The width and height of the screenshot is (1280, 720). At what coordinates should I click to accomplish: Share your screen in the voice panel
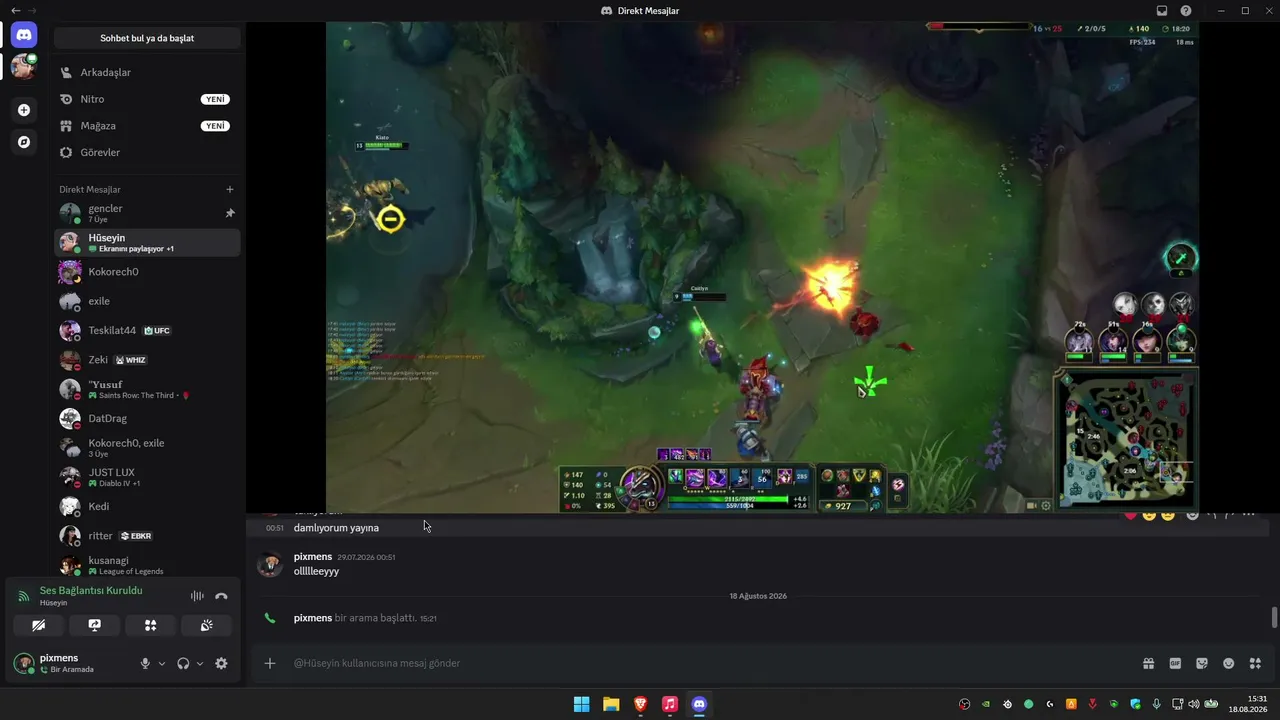pyautogui.click(x=95, y=625)
